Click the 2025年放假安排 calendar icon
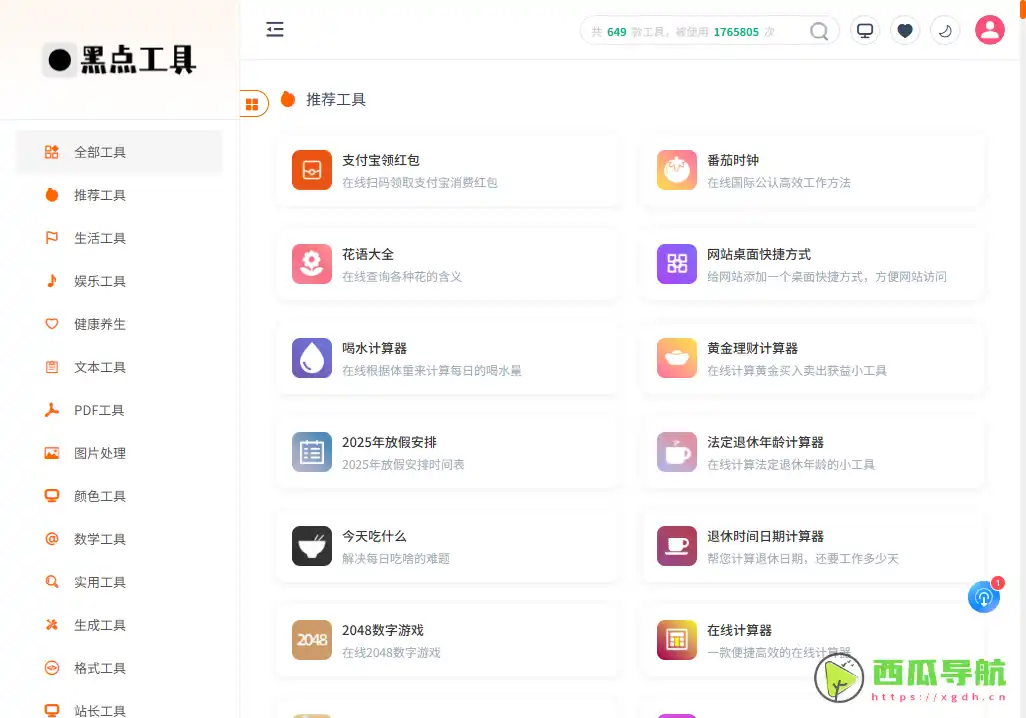This screenshot has height=718, width=1026. coord(311,452)
